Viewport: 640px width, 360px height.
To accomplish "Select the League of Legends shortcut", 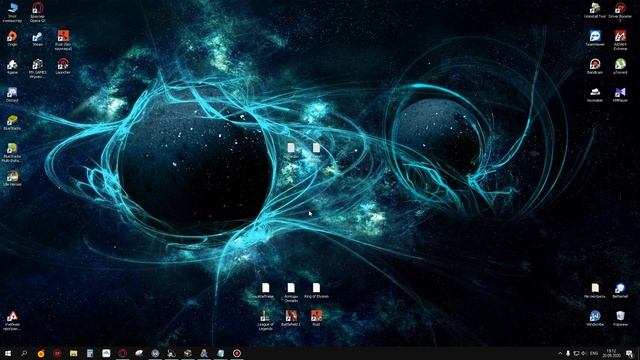I will (x=265, y=320).
